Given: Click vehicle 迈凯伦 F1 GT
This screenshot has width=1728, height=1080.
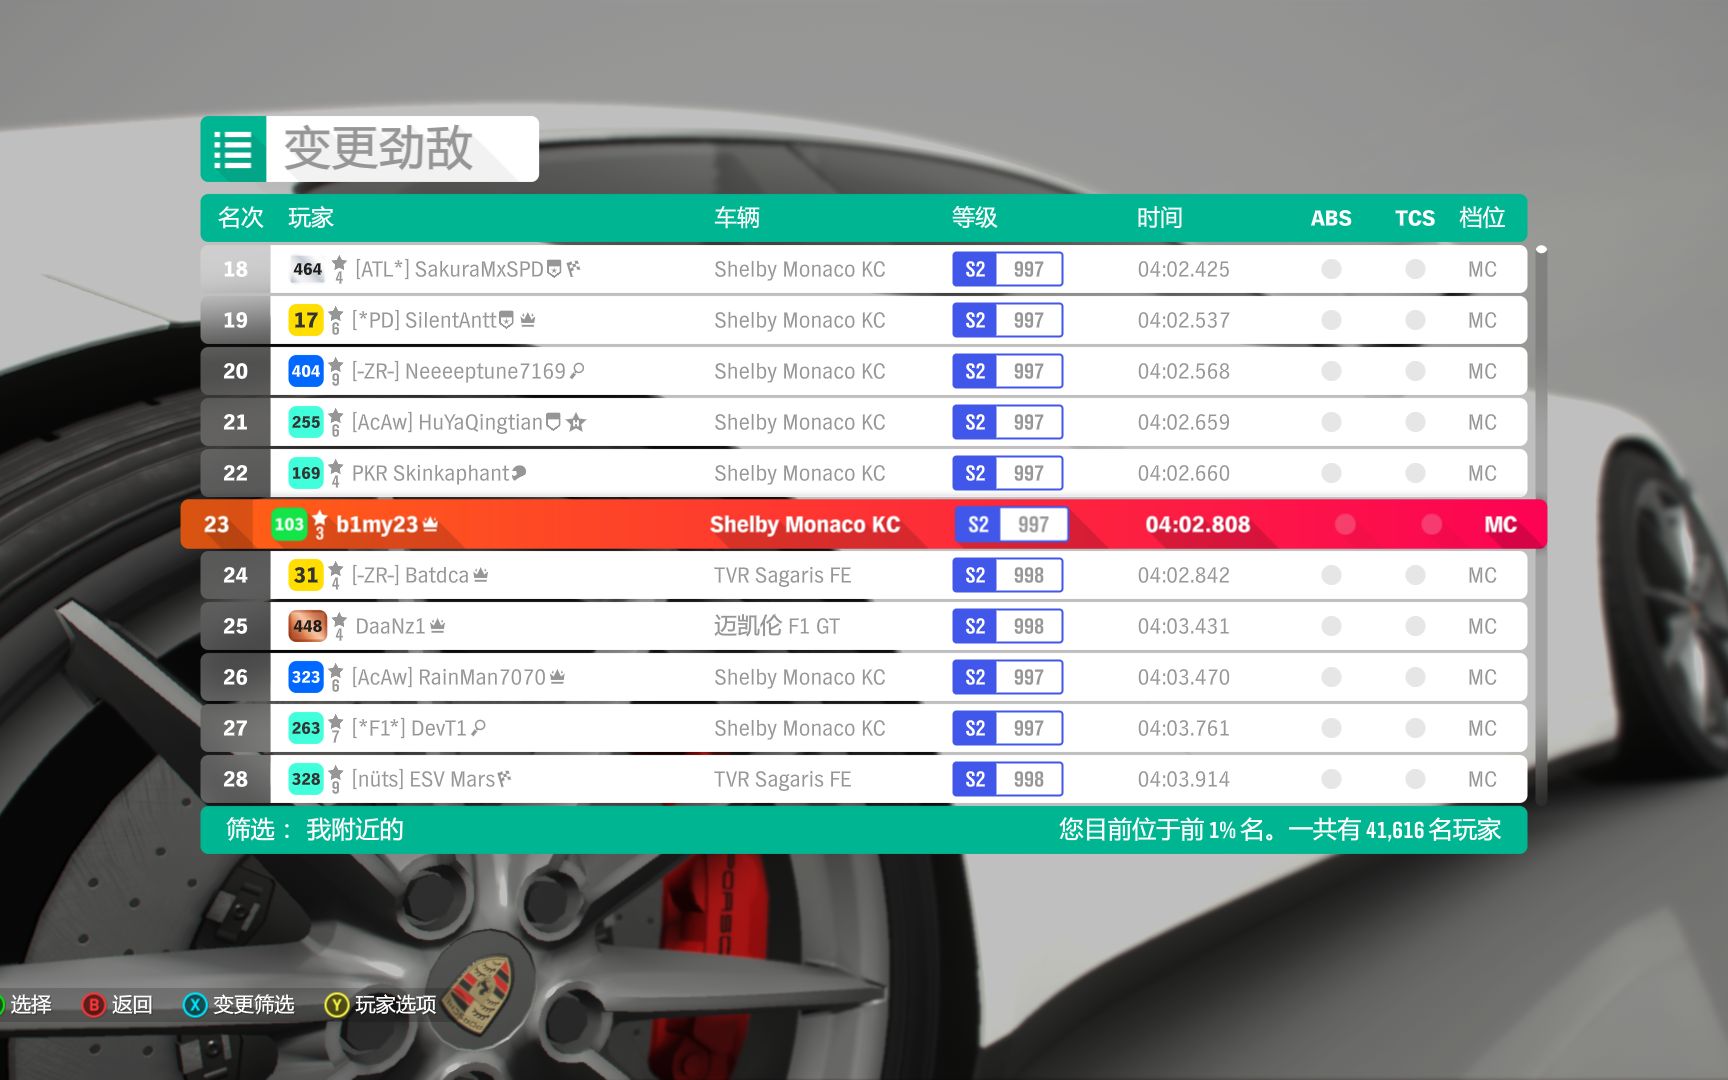Looking at the screenshot, I should click(x=777, y=626).
